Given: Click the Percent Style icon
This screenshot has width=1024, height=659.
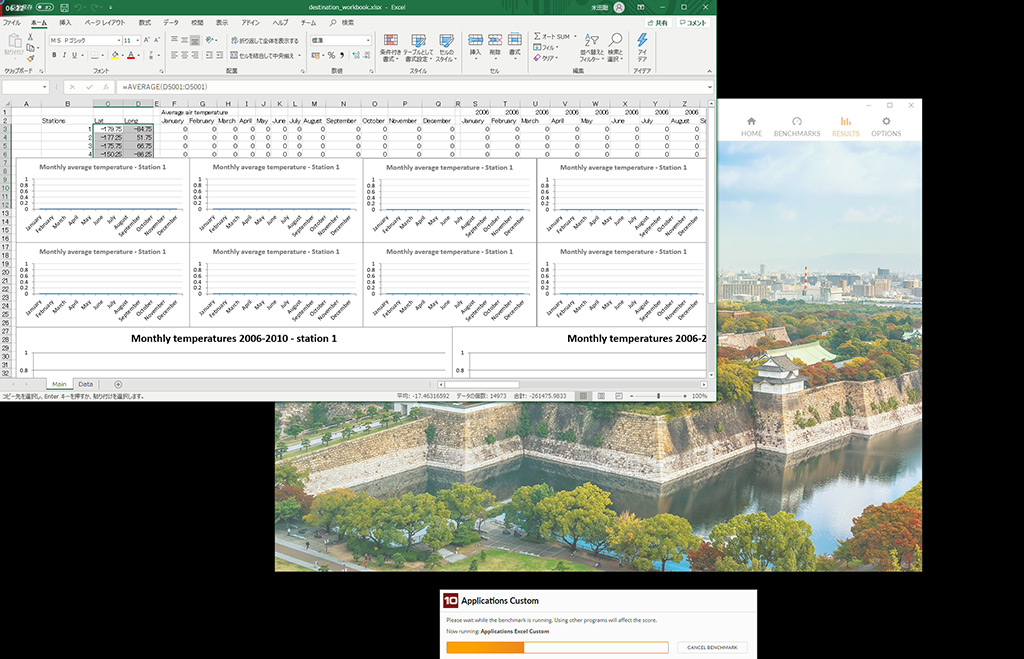Looking at the screenshot, I should tap(331, 56).
